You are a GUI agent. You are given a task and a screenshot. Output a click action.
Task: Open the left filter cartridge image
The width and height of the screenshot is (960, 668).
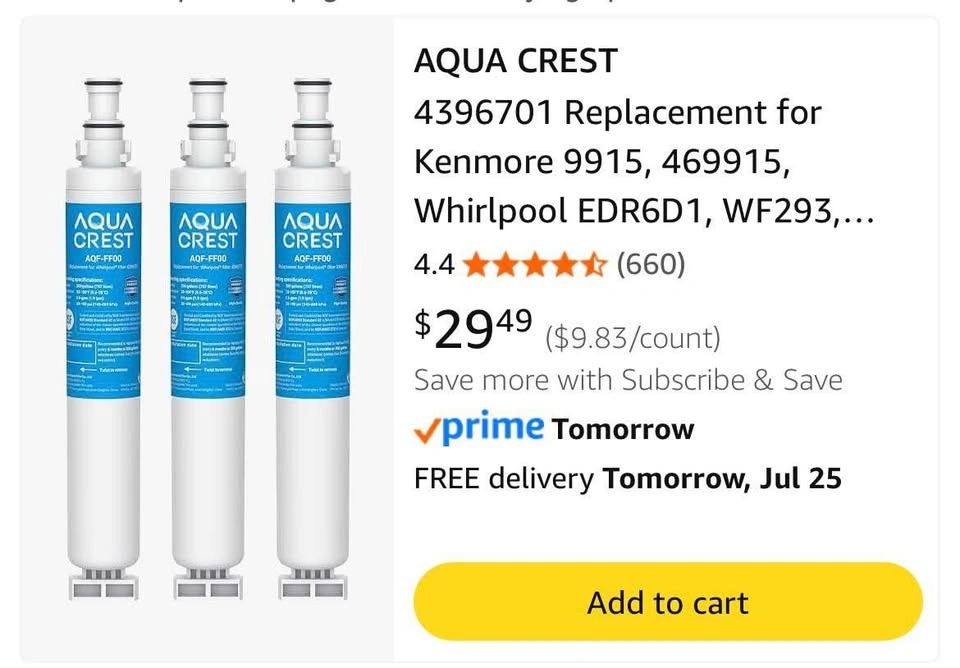[x=103, y=339]
